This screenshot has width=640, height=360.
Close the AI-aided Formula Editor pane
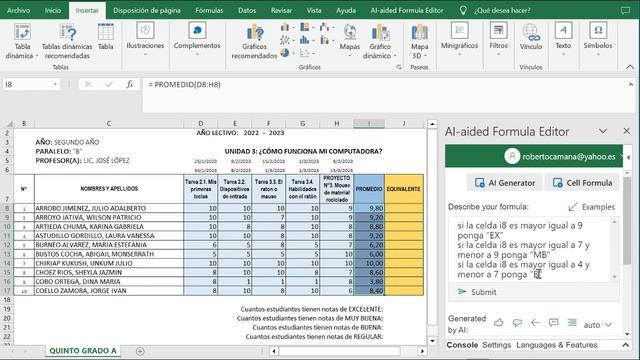[x=627, y=131]
